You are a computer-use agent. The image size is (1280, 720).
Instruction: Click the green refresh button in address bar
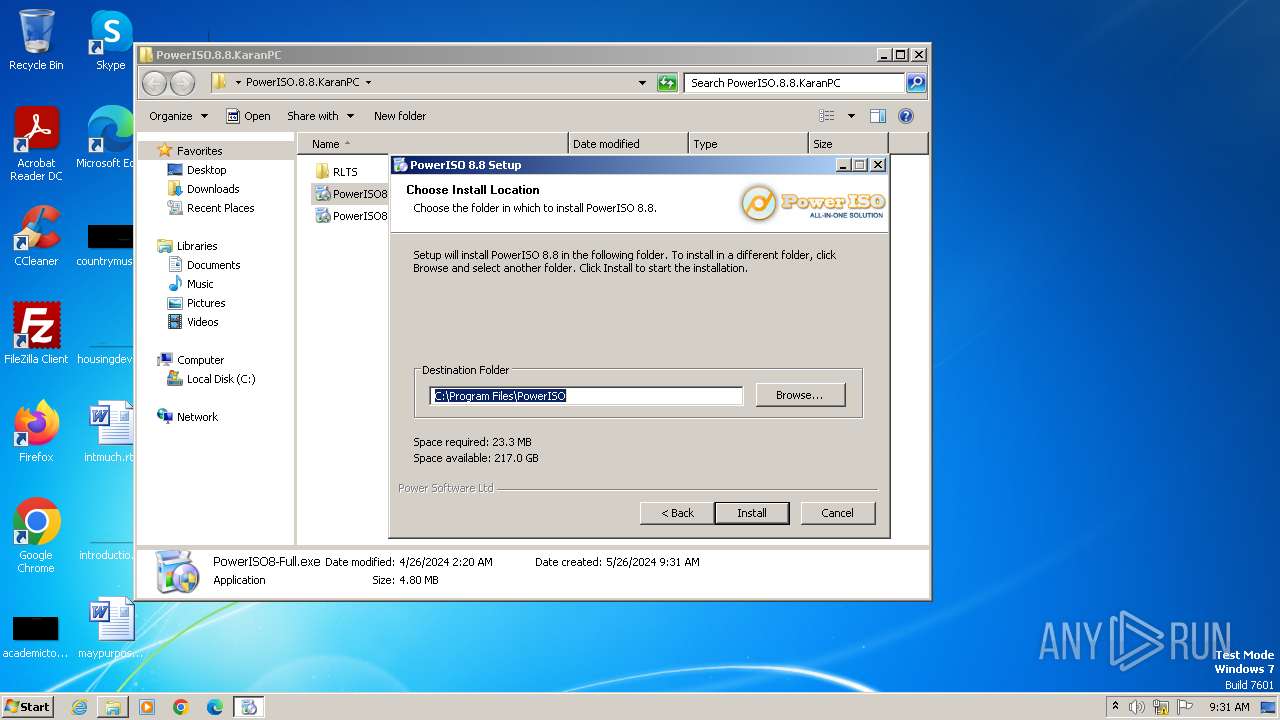point(667,83)
